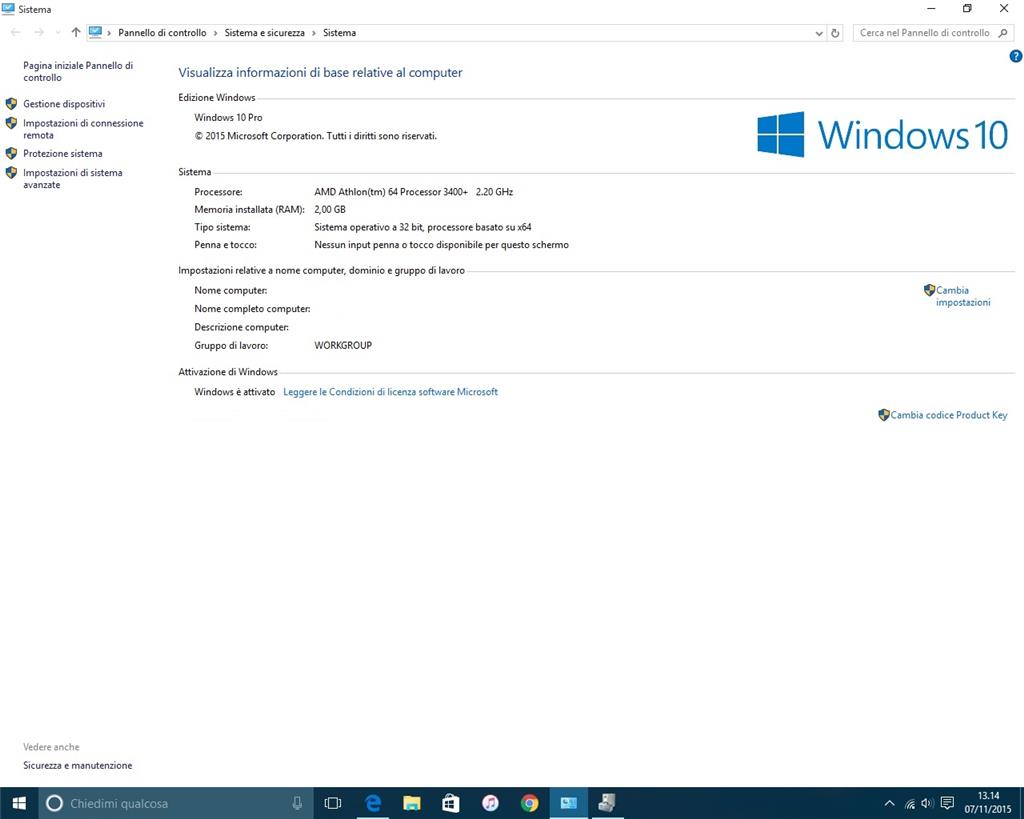
Task: Click Cortana microphone icon
Action: 297,803
